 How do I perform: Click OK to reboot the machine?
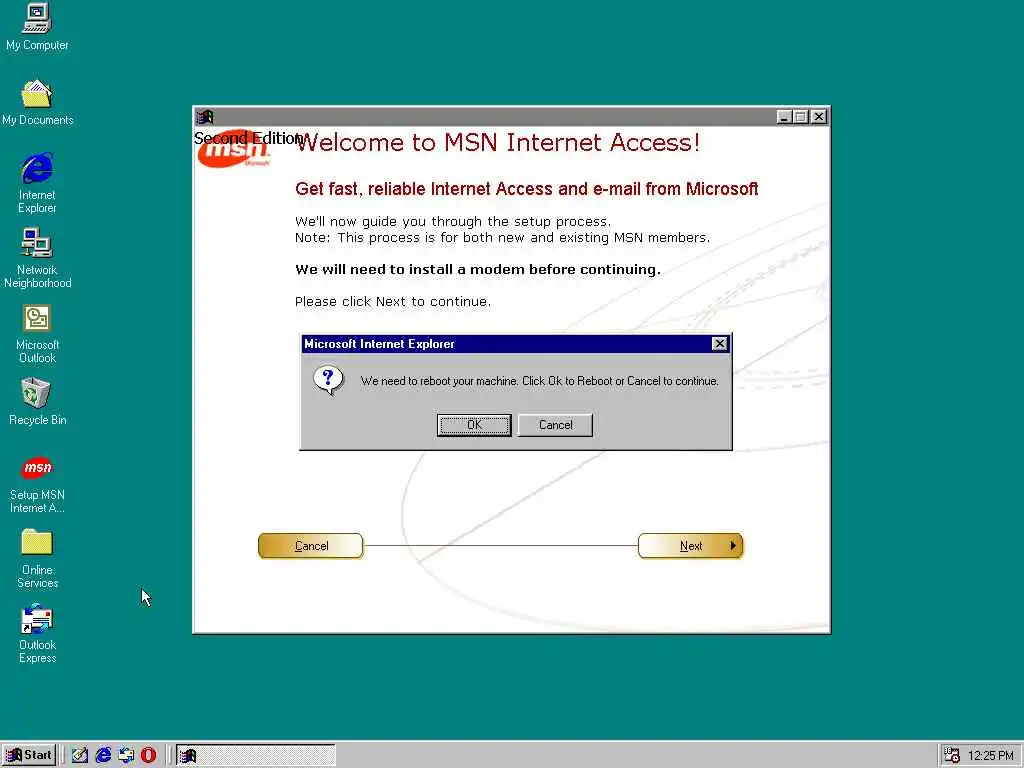coord(474,425)
